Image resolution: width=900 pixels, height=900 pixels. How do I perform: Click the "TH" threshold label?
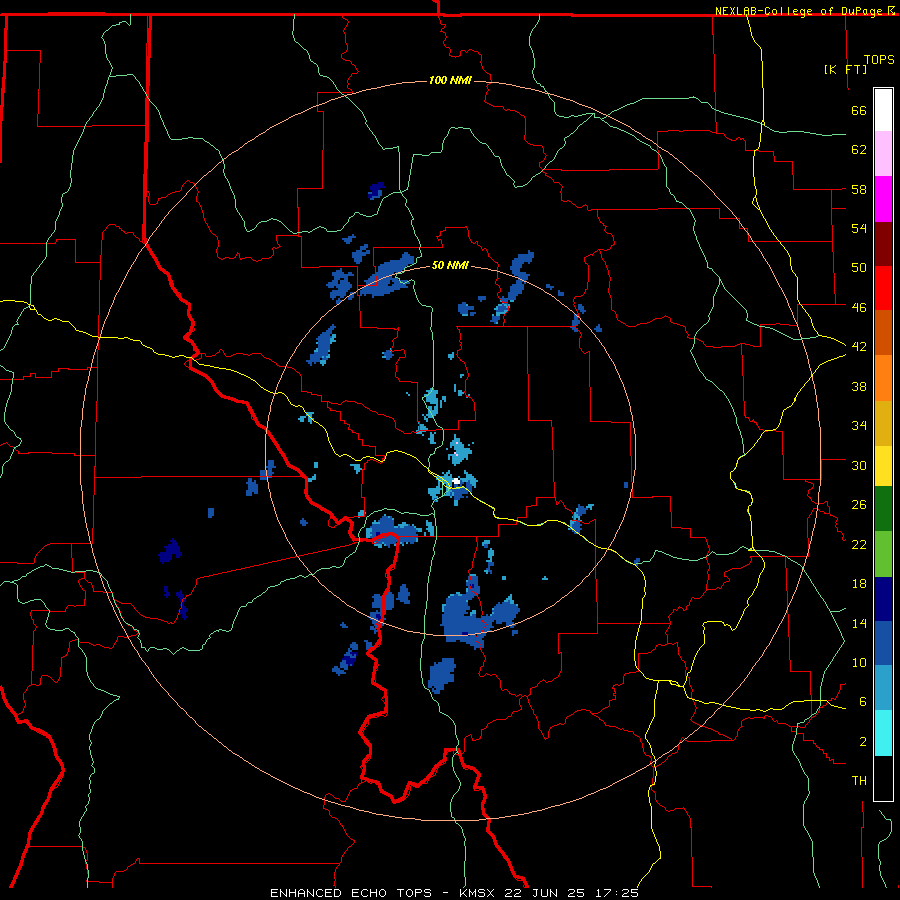[x=859, y=781]
